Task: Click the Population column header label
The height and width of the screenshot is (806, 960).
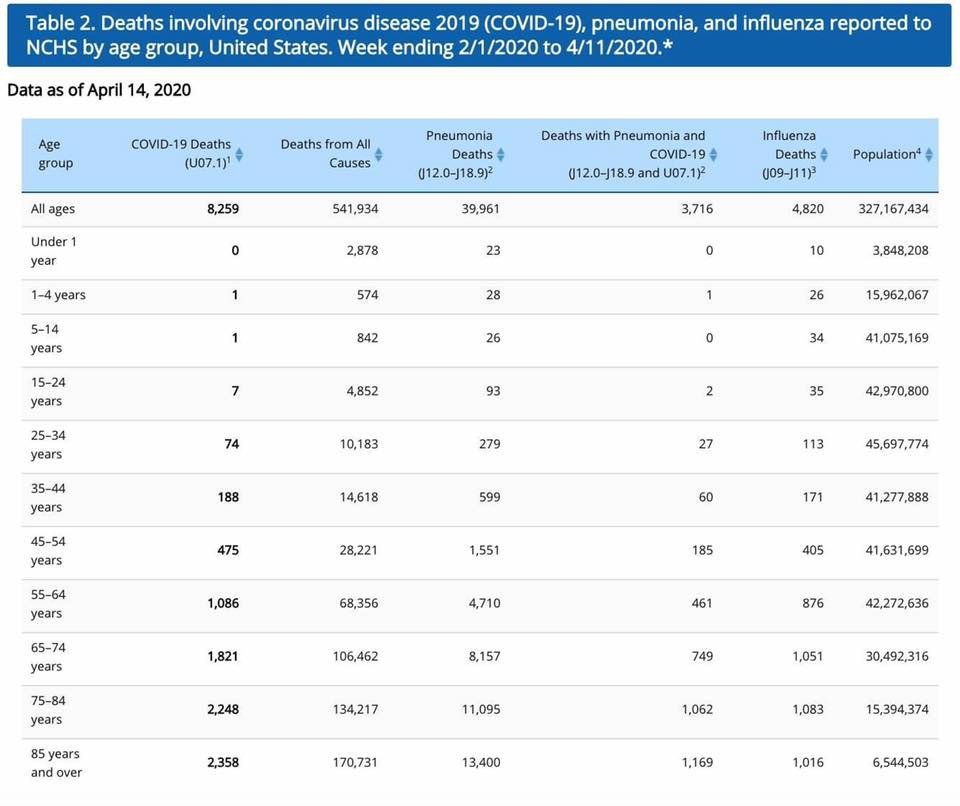Action: click(885, 154)
